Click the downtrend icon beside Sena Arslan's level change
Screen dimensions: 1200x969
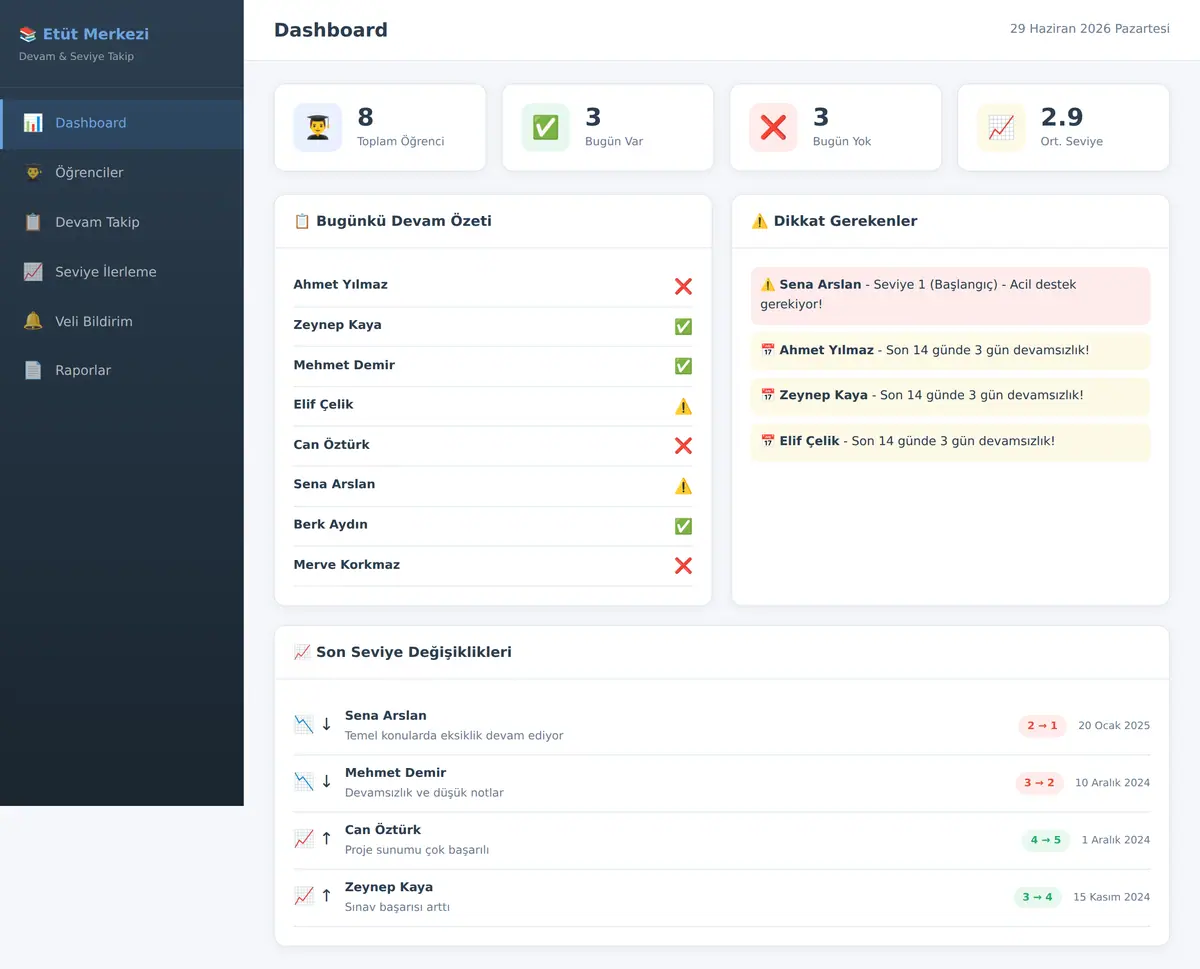(304, 725)
